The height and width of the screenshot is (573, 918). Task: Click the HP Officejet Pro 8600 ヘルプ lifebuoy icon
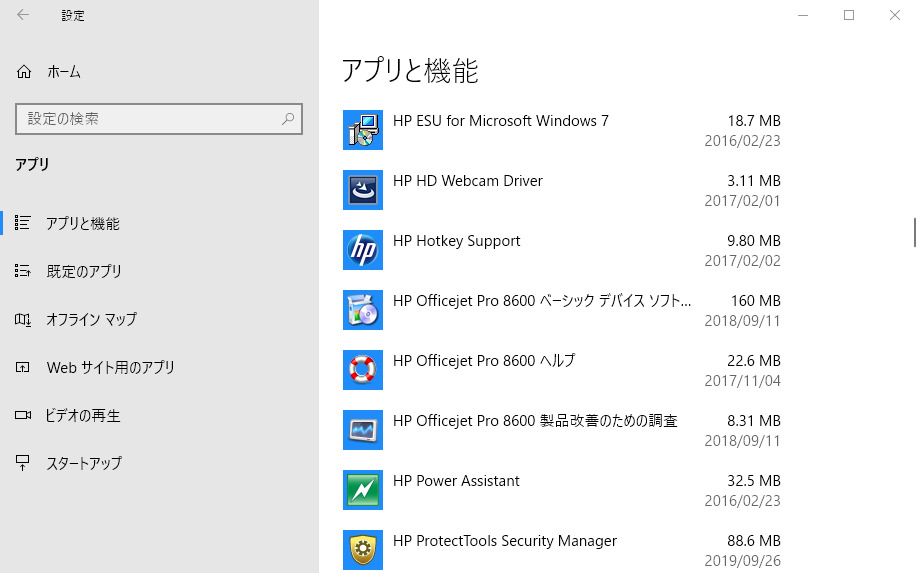[362, 370]
